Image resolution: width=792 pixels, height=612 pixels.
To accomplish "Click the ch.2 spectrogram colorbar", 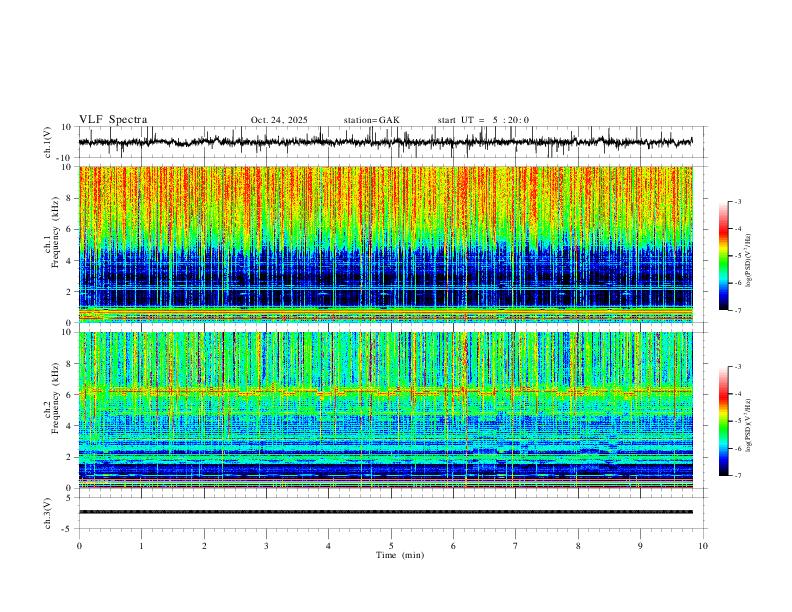I will pyautogui.click(x=723, y=421).
